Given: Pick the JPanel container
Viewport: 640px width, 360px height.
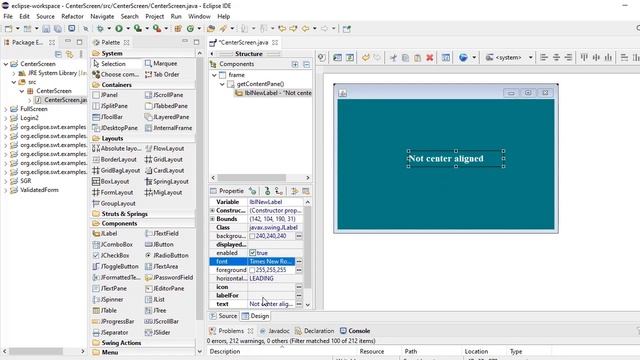Looking at the screenshot, I should [105, 95].
